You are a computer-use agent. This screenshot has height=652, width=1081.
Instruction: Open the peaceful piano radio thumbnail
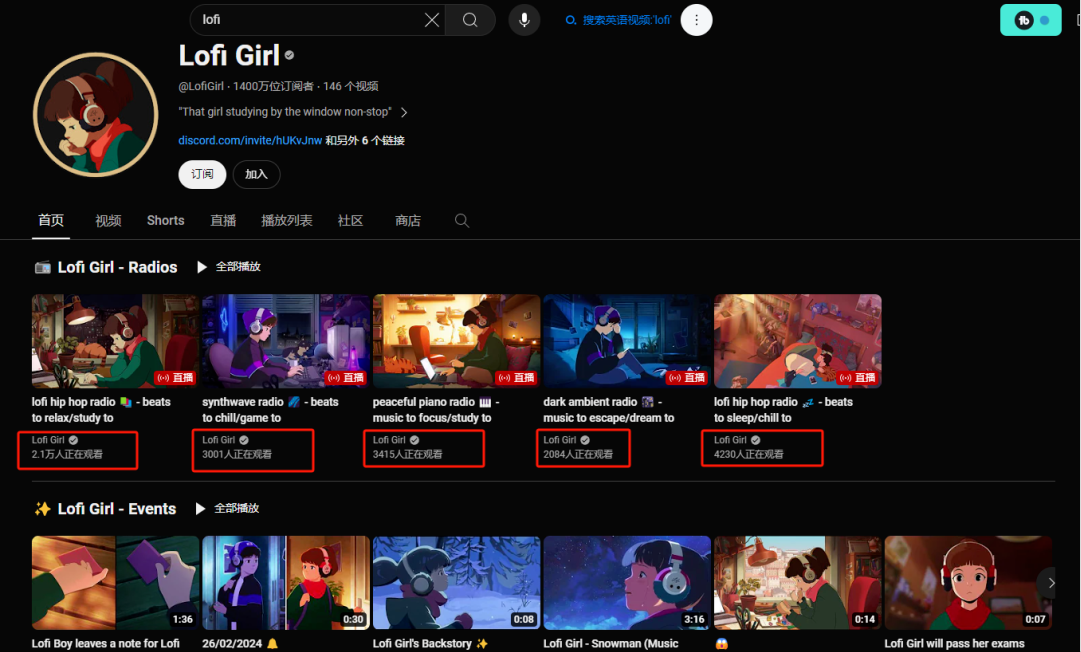pyautogui.click(x=456, y=341)
